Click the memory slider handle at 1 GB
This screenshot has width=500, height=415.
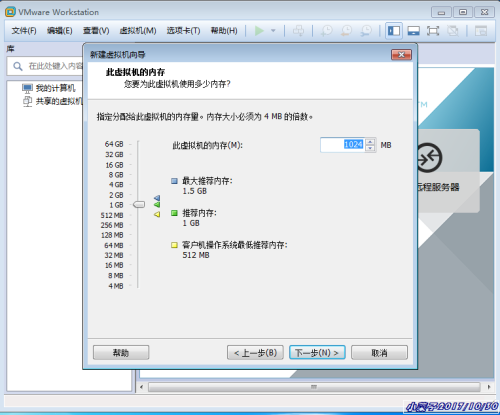pos(139,204)
